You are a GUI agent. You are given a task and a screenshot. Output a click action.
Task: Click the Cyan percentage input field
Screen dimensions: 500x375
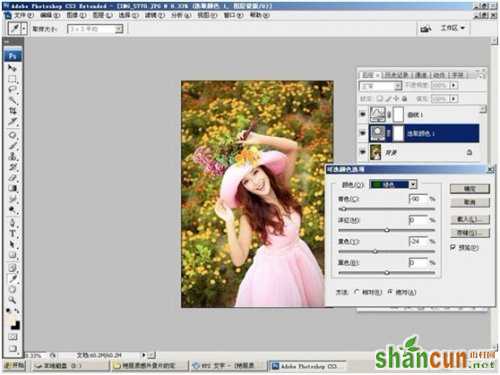tap(418, 199)
